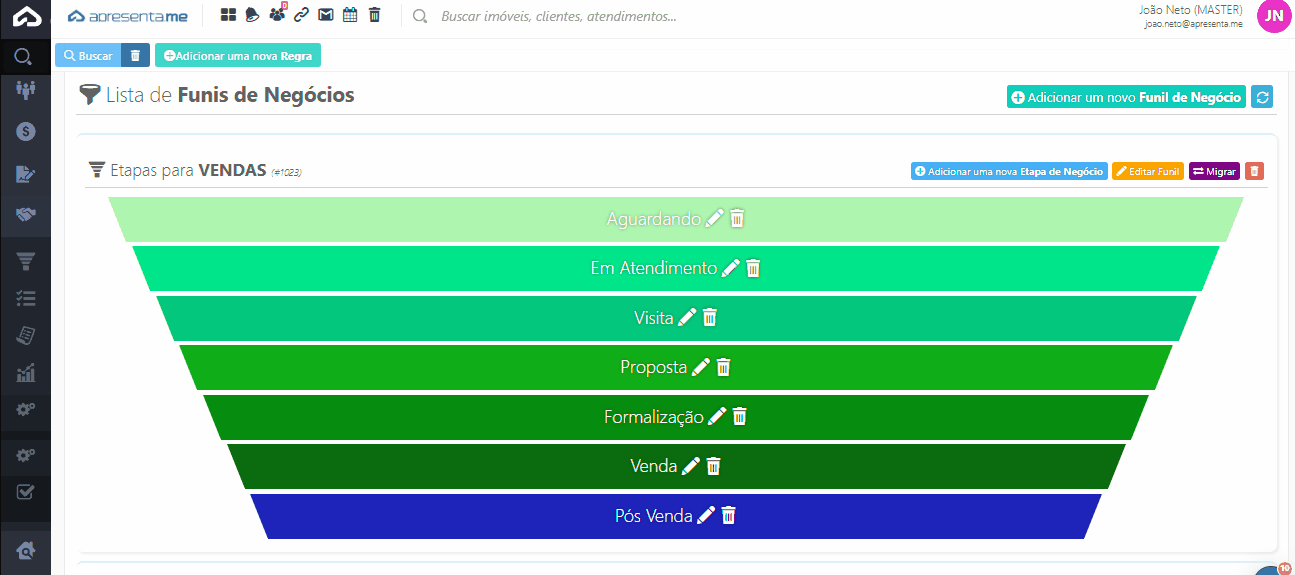Click Adicionar uma nova Regra button

(238, 56)
